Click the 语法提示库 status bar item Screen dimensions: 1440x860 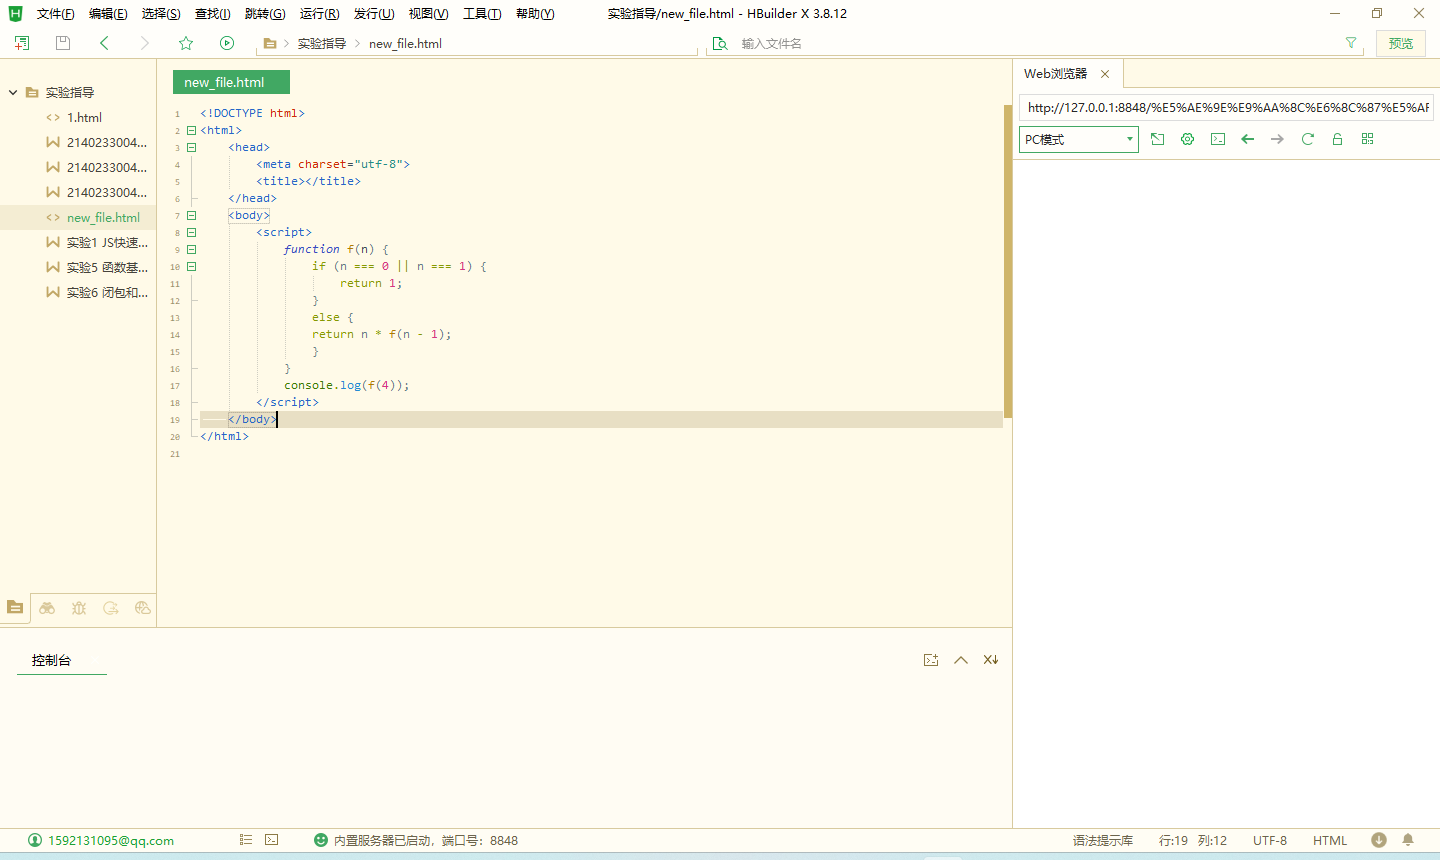click(x=1103, y=840)
